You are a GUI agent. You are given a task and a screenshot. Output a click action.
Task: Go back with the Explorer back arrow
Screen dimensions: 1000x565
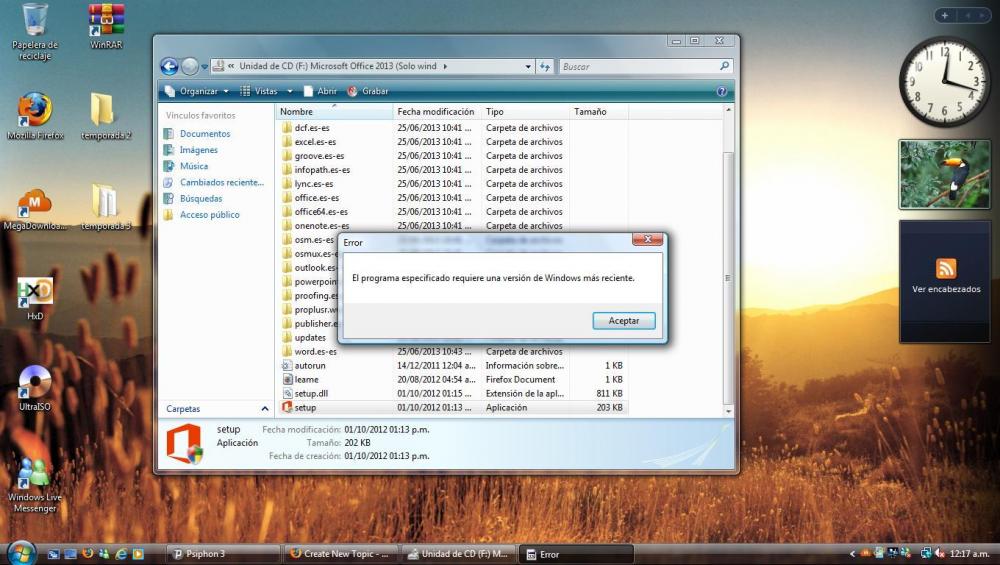coord(169,66)
